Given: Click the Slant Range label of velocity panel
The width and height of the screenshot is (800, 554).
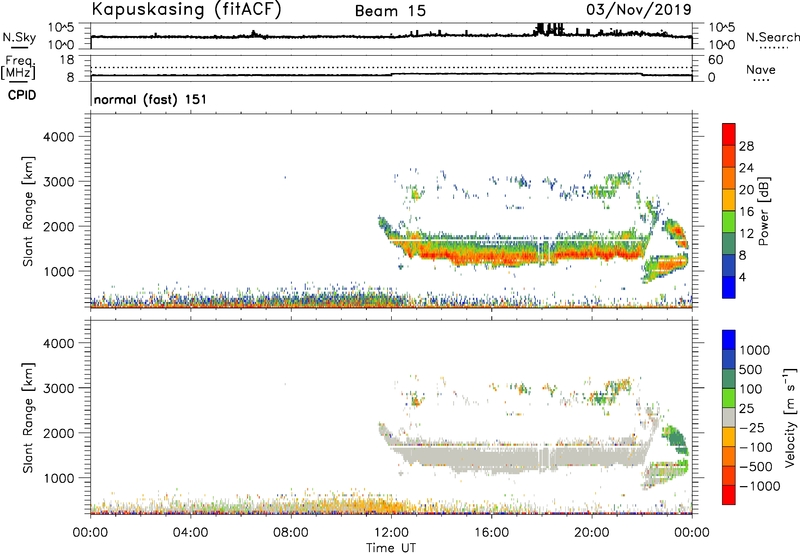Looking at the screenshot, I should coord(28,417).
